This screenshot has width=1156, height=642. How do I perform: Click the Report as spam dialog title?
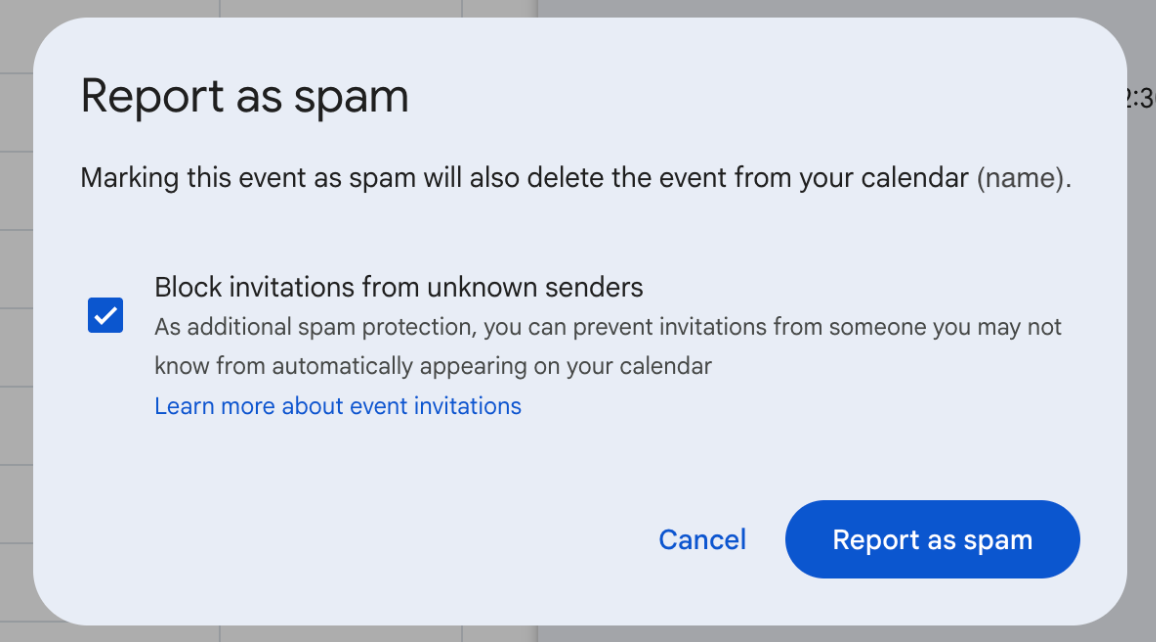coord(244,96)
